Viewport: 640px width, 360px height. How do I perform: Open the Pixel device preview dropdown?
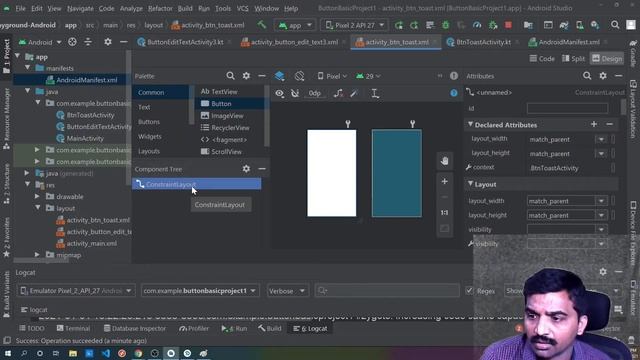pyautogui.click(x=332, y=76)
